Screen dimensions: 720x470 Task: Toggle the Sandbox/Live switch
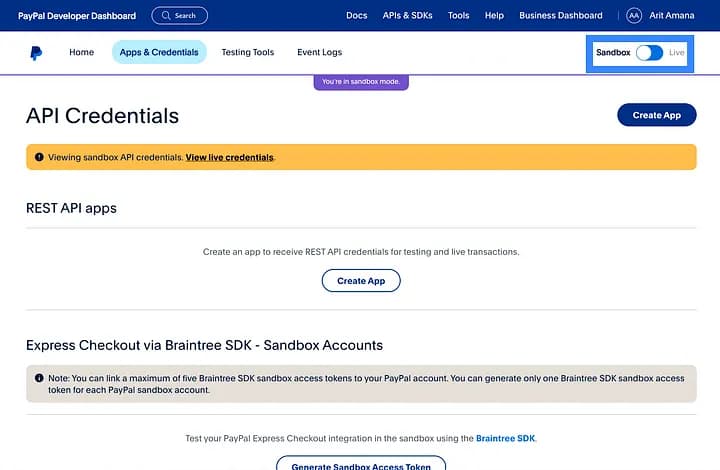click(x=649, y=52)
